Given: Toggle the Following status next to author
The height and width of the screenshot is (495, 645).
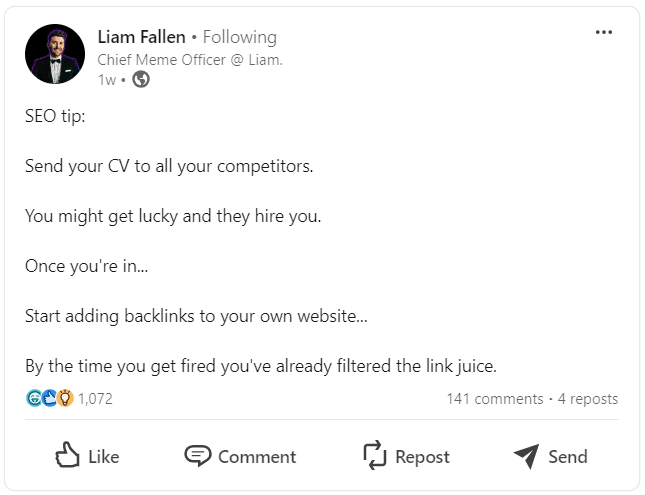Looking at the screenshot, I should [x=239, y=37].
